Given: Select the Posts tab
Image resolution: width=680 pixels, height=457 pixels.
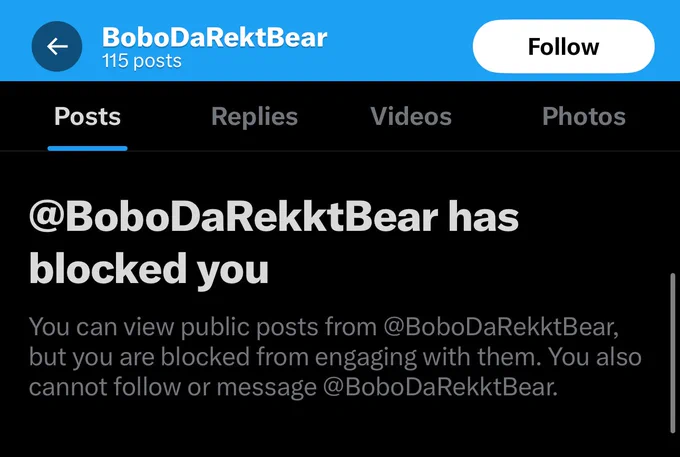Looking at the screenshot, I should [88, 116].
